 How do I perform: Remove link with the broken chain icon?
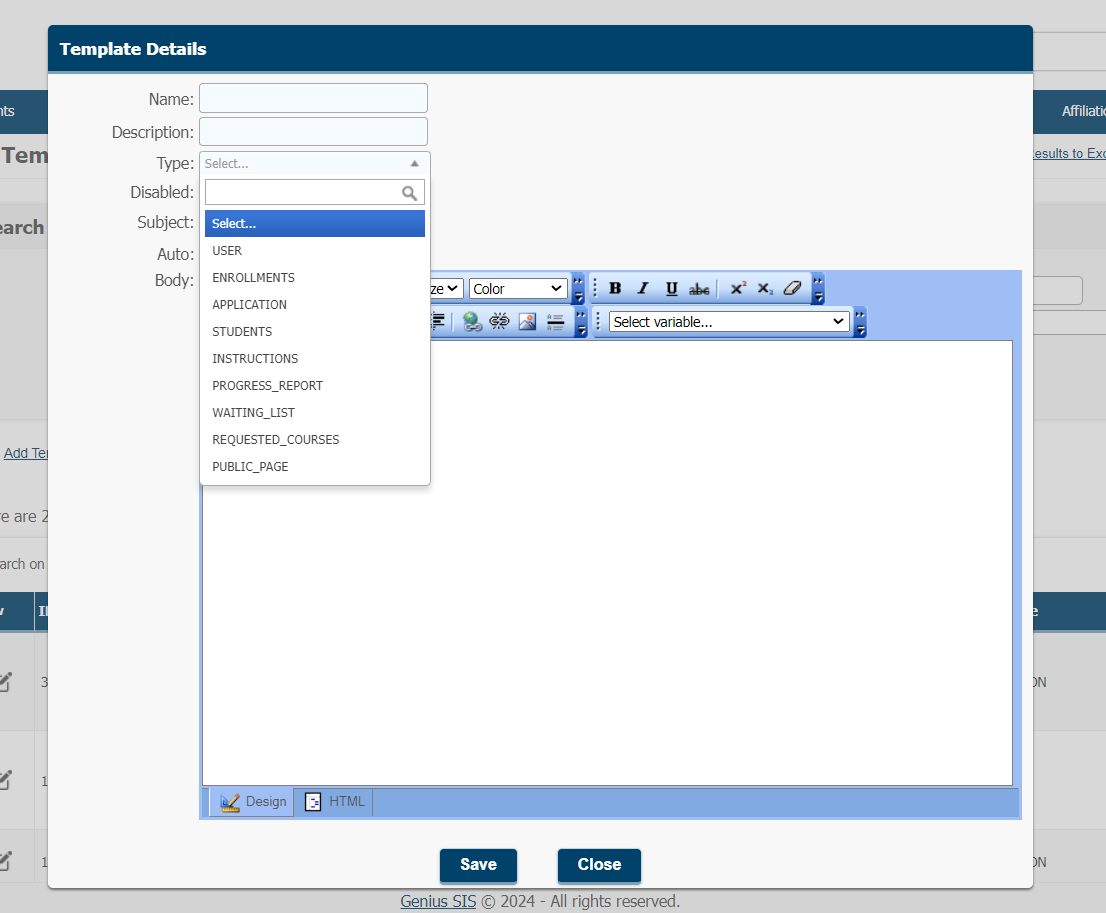click(x=499, y=322)
